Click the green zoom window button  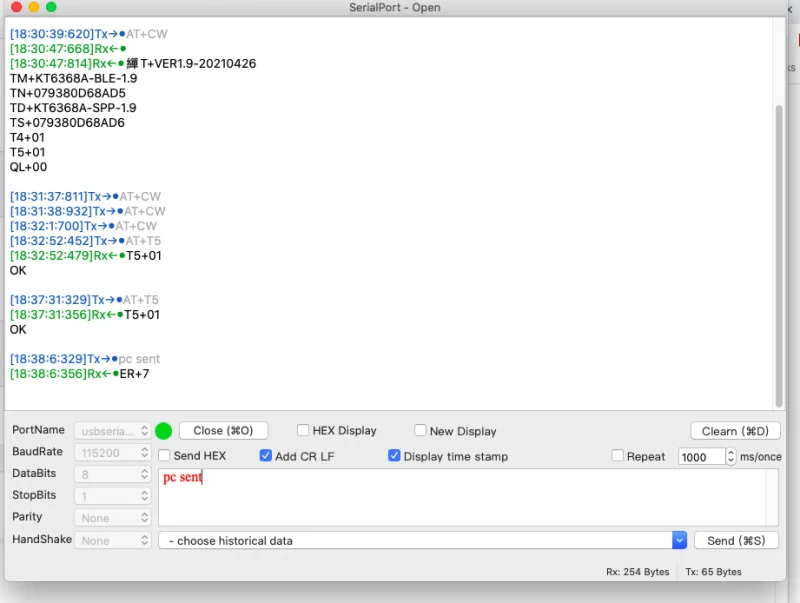51,7
